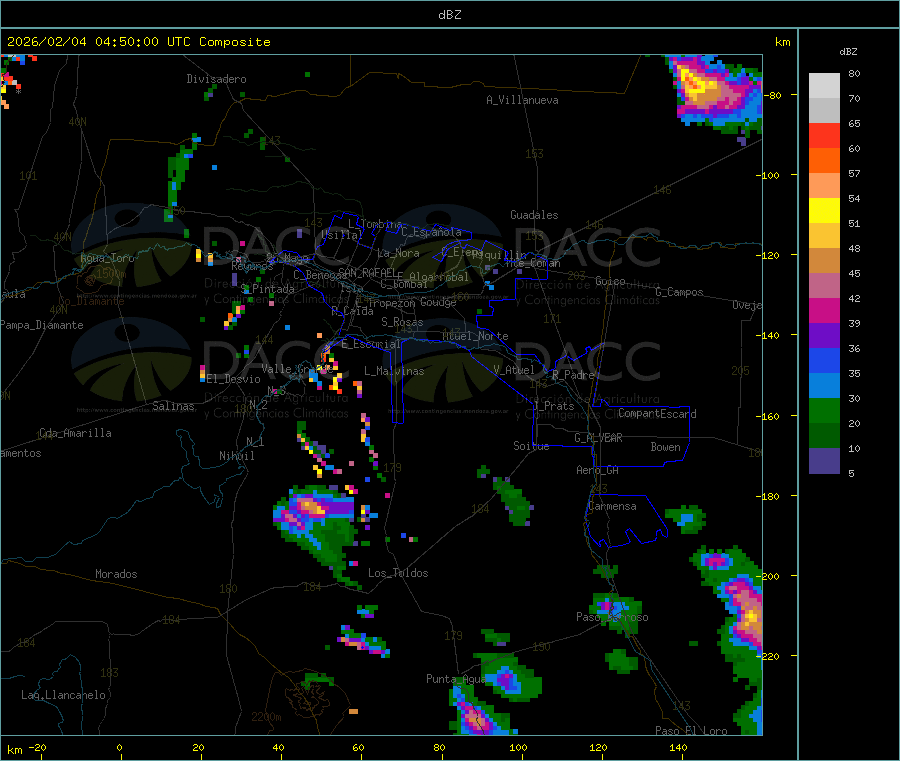Select the A_Villanueva map label
900x761 pixels.
tap(522, 100)
